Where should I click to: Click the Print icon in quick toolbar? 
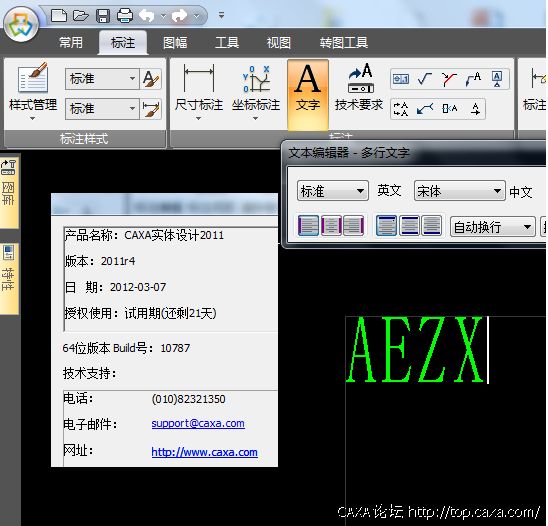[x=125, y=16]
